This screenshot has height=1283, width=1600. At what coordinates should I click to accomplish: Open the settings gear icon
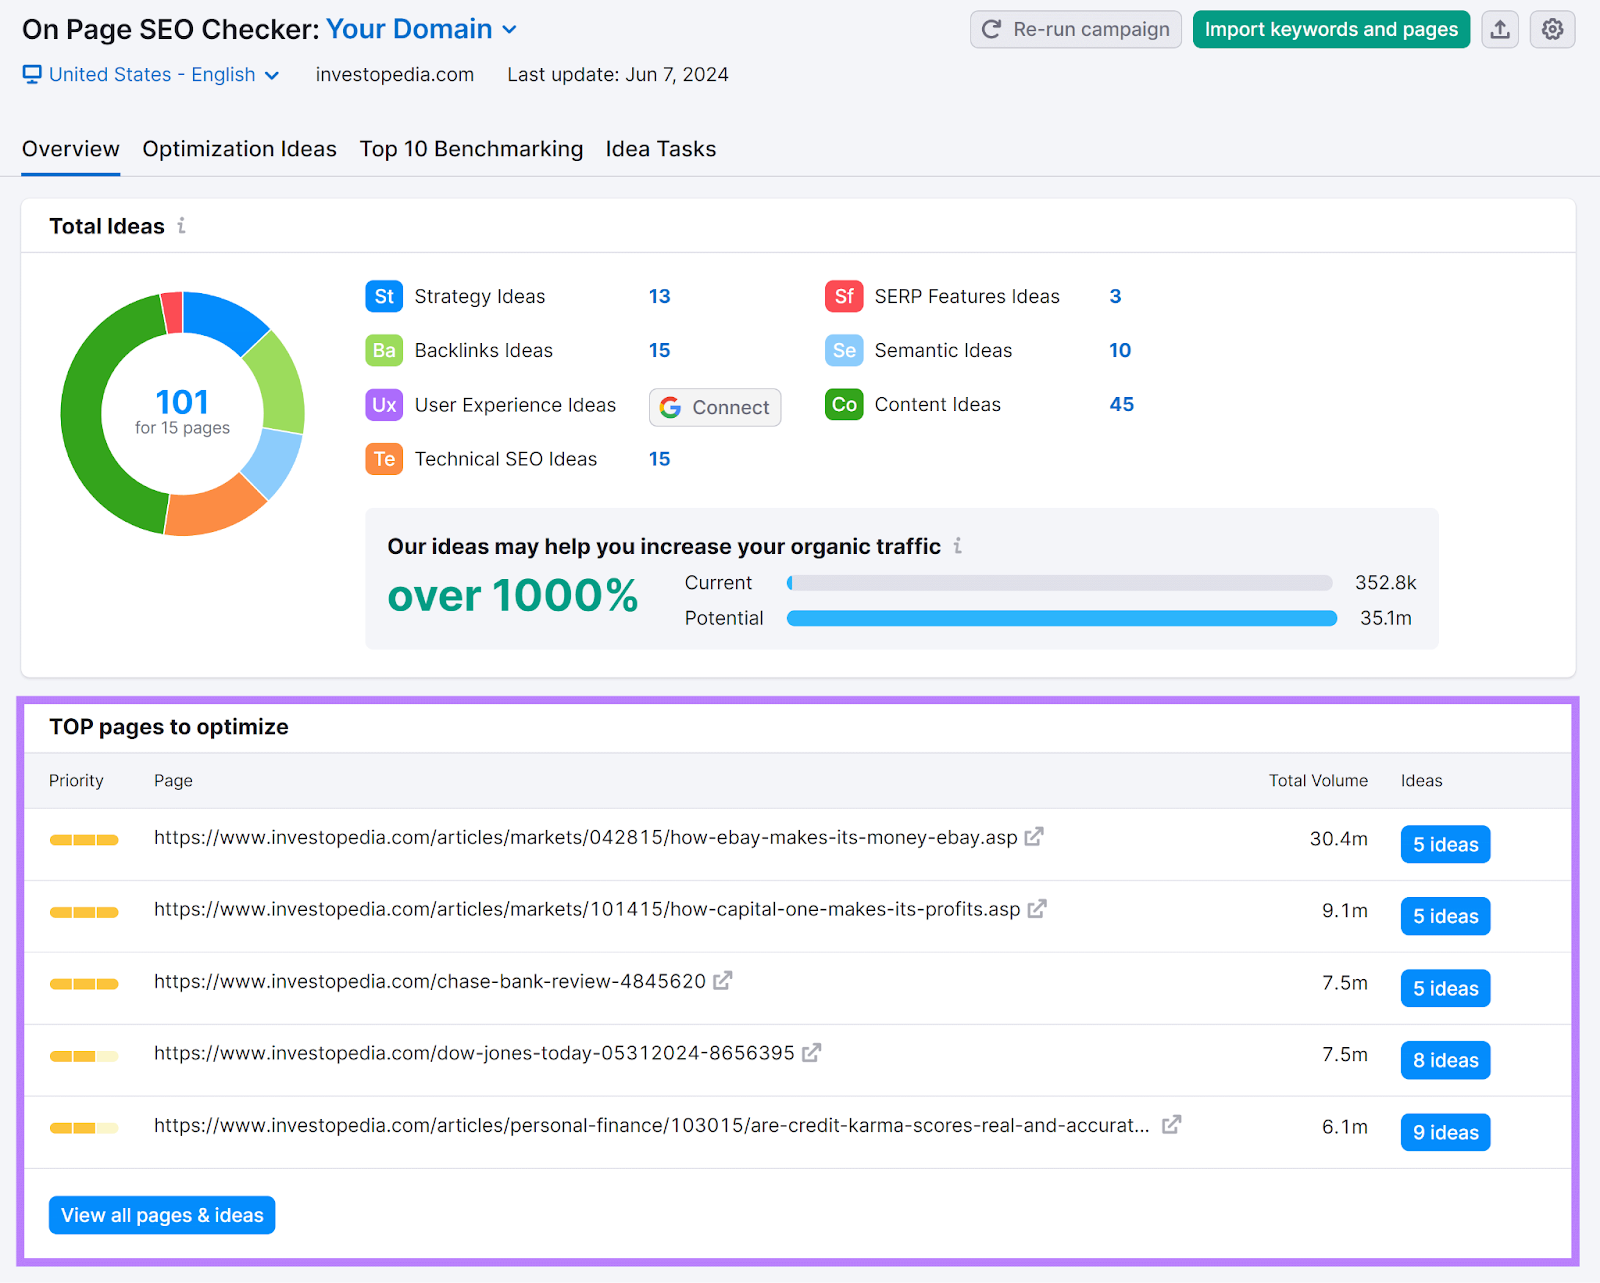[1552, 29]
